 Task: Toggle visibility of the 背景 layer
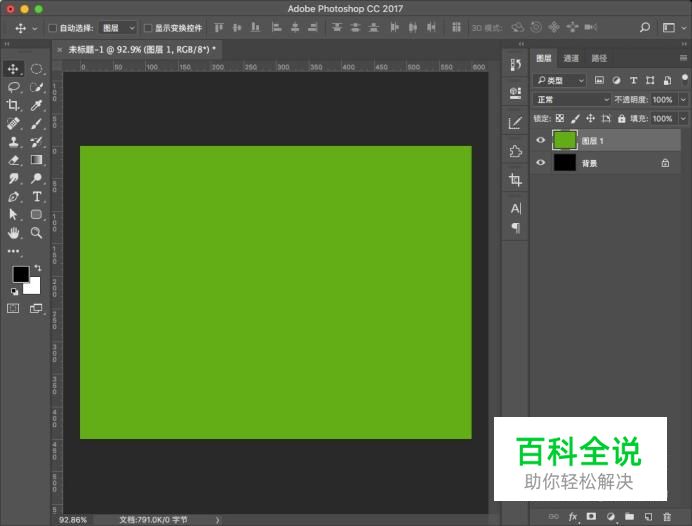[x=541, y=163]
